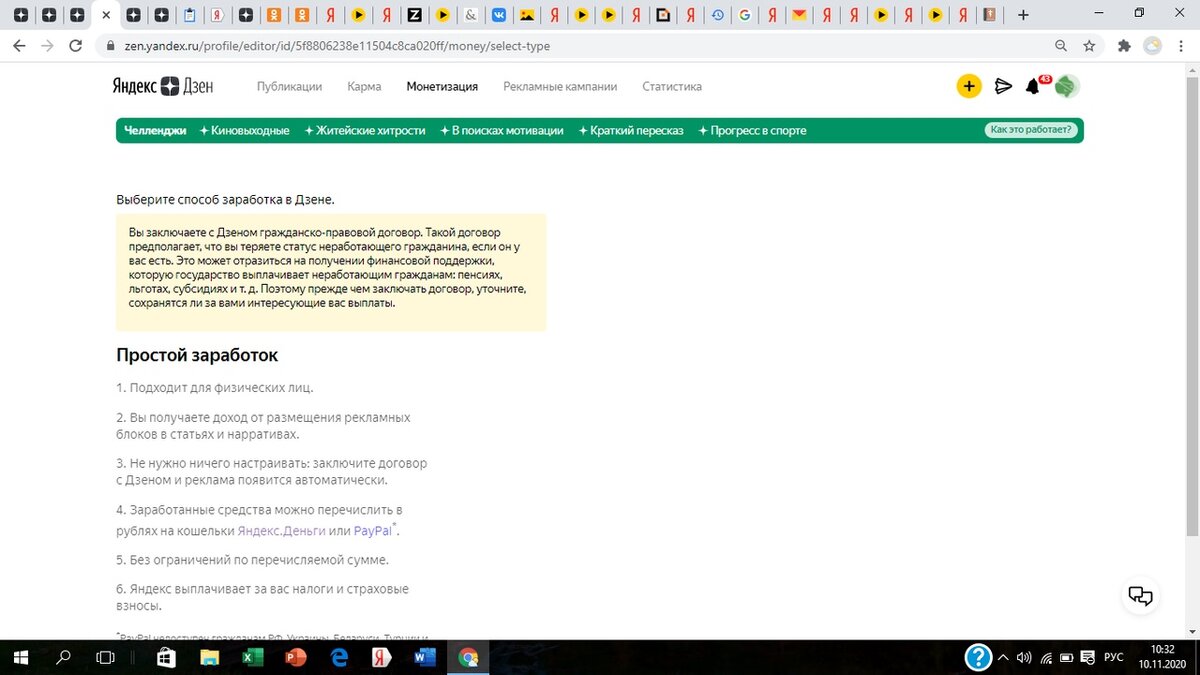
Task: Select the Краткий пересказ challenge
Action: click(631, 130)
